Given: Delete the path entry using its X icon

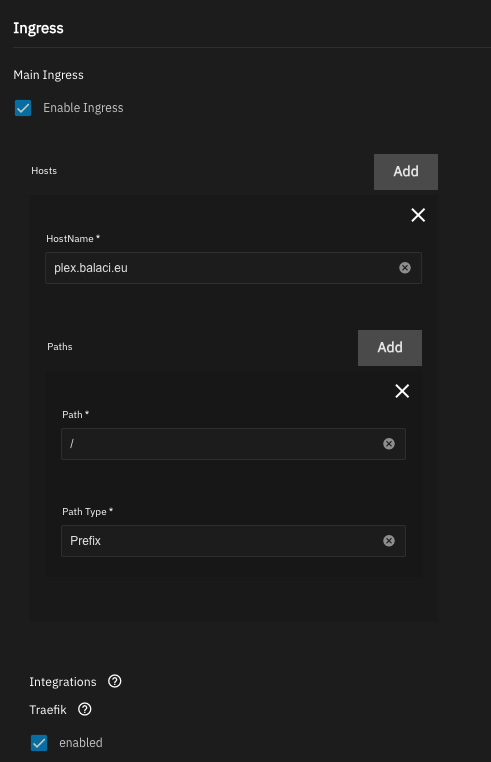Looking at the screenshot, I should [x=402, y=391].
